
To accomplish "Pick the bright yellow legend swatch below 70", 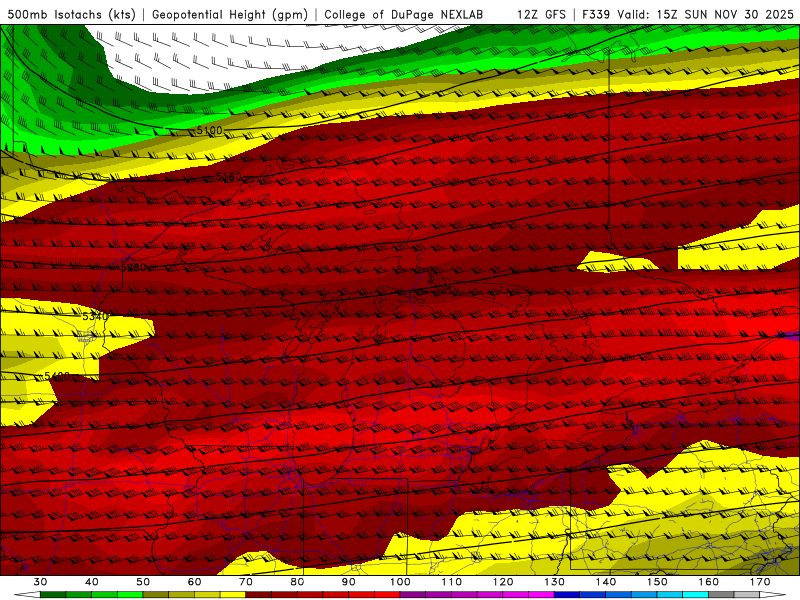I will (233, 595).
